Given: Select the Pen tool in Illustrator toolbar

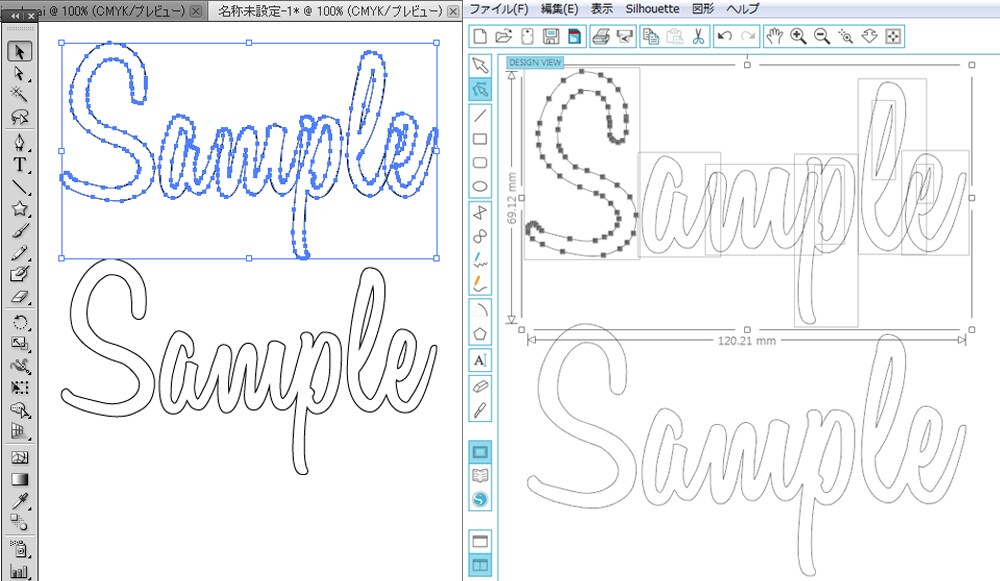Looking at the screenshot, I should tap(20, 141).
